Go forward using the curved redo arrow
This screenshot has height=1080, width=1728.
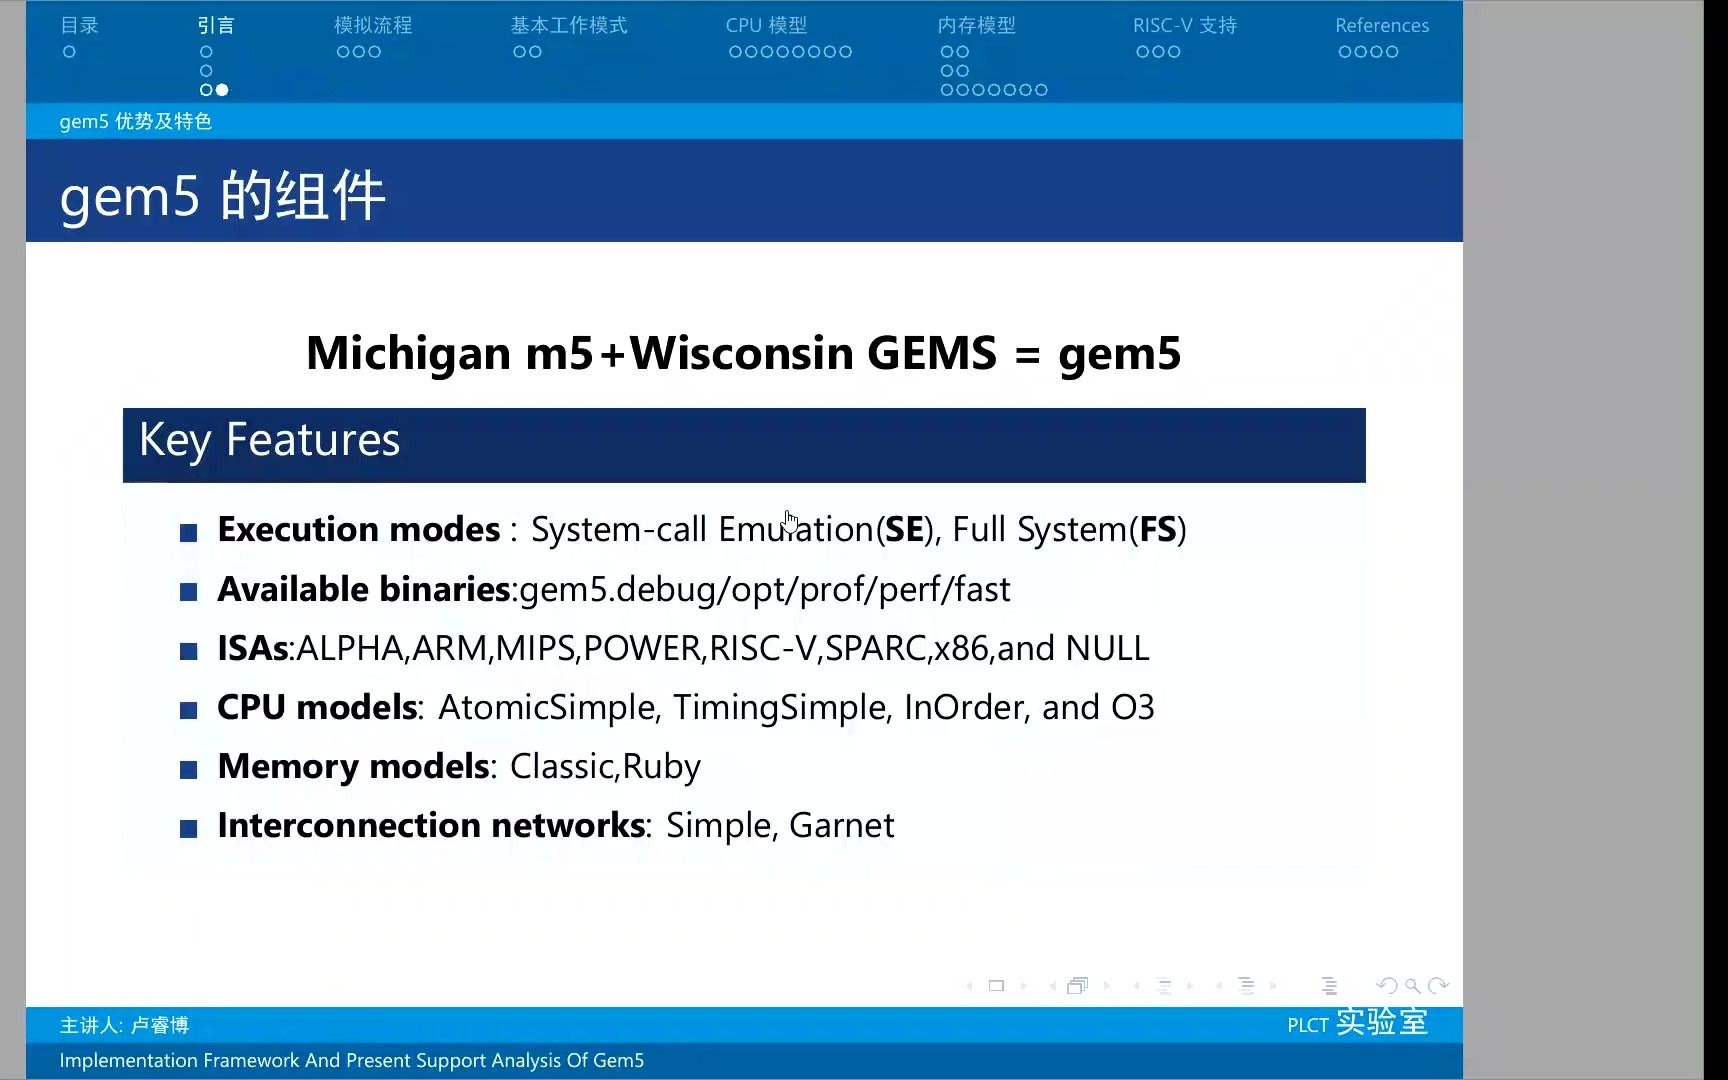tap(1438, 986)
